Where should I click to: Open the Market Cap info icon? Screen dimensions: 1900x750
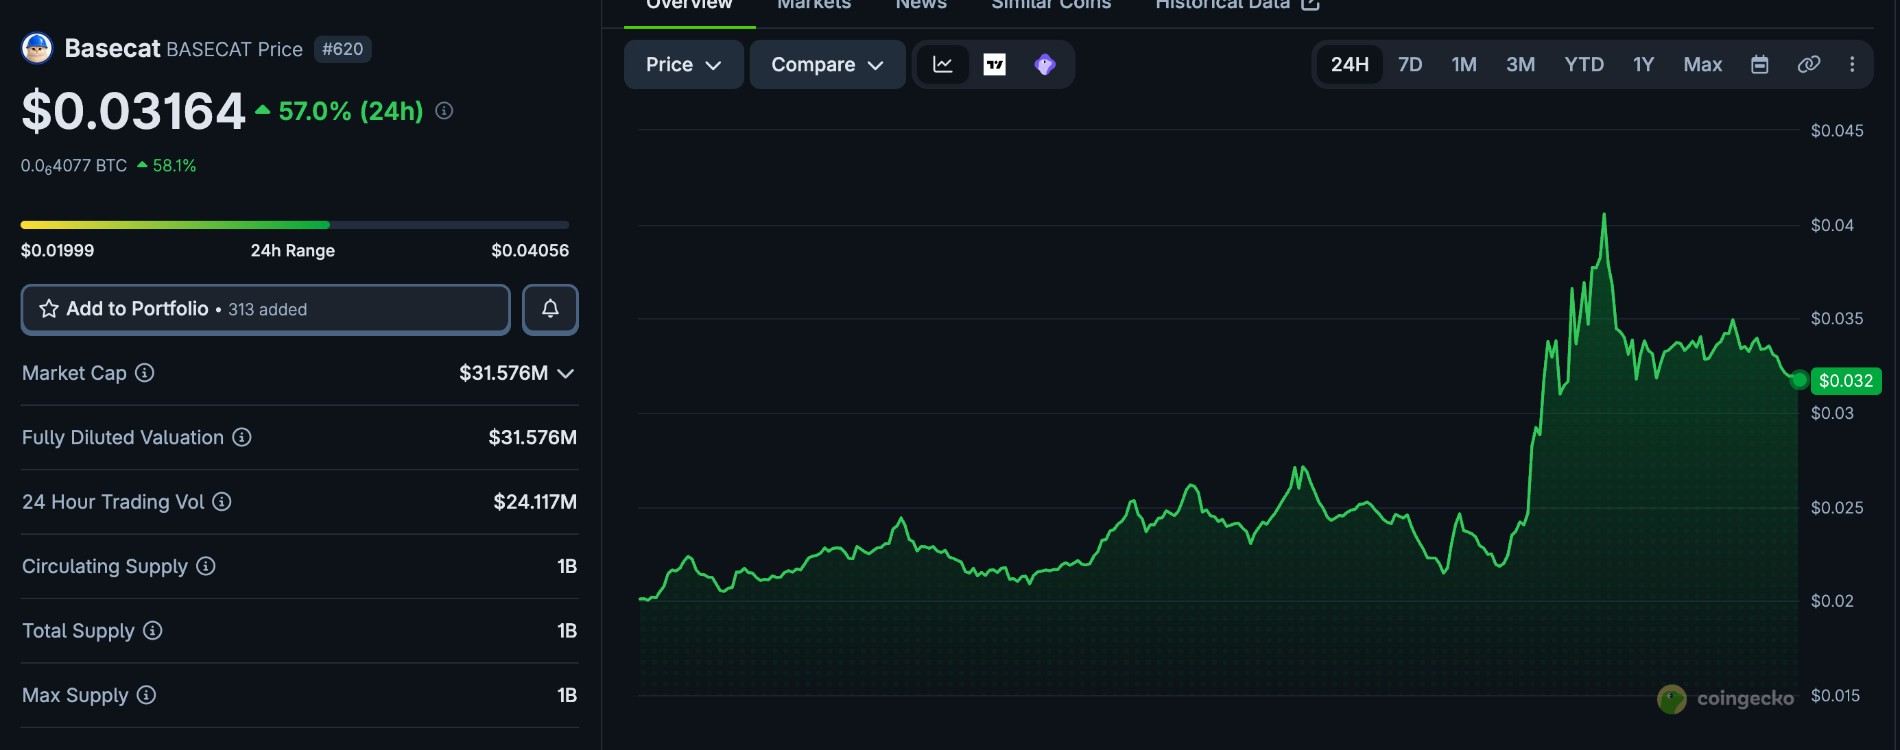(x=145, y=373)
